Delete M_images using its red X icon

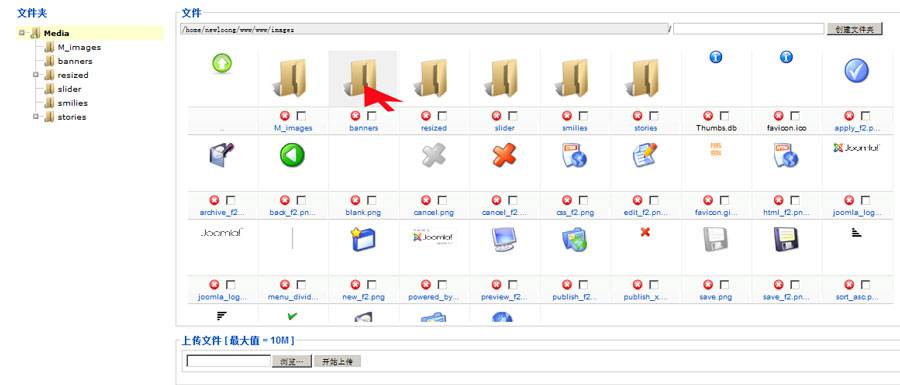285,116
